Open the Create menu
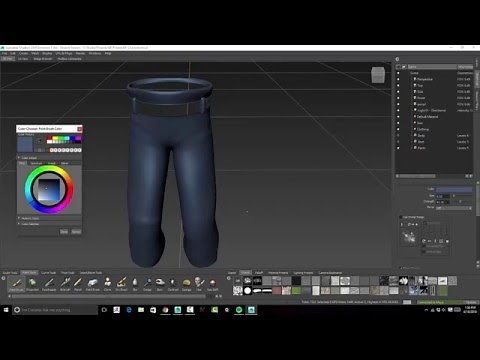 (23, 53)
